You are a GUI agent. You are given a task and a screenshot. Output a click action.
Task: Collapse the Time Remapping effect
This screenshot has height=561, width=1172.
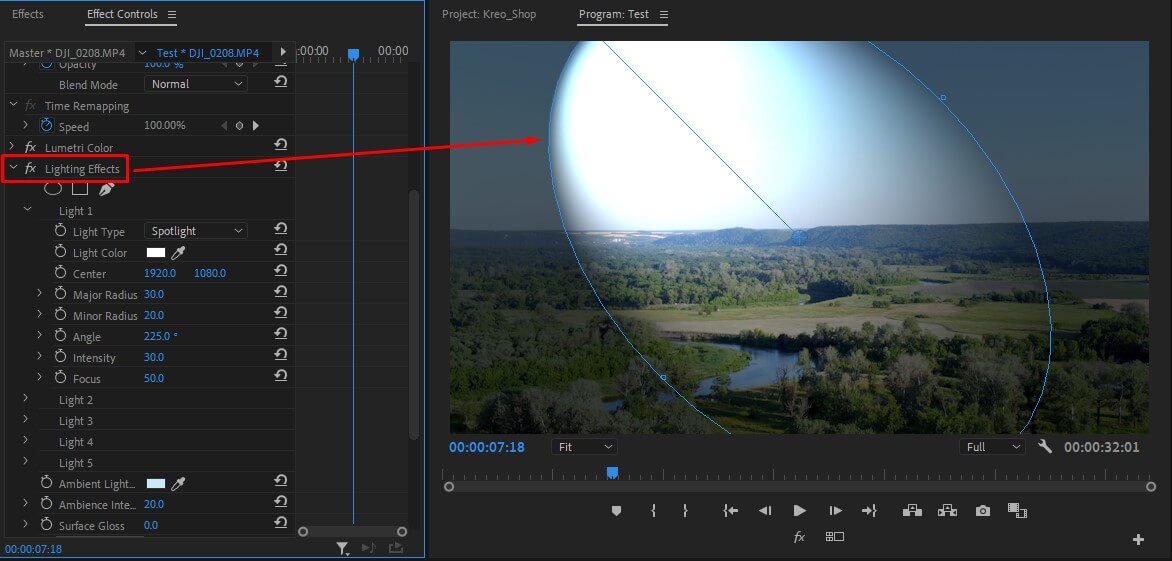click(x=13, y=105)
